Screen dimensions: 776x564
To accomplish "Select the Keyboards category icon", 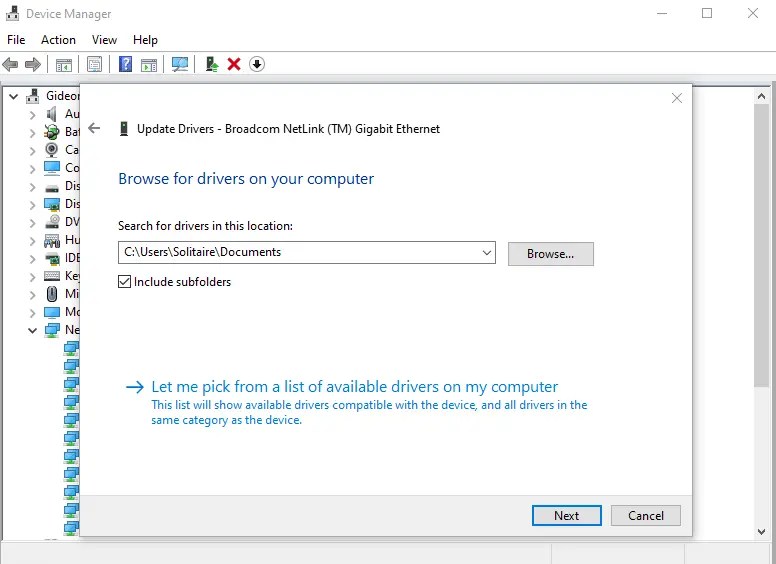I will coord(51,276).
